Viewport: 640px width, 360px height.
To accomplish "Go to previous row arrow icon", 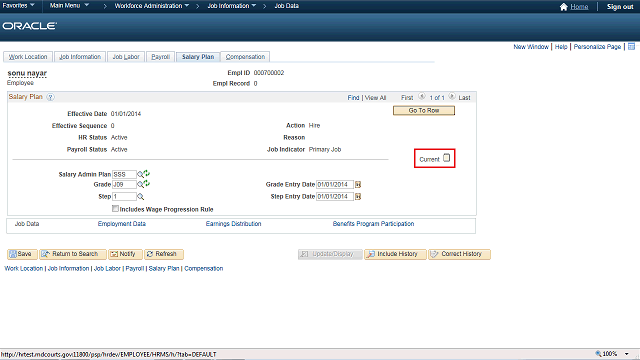I will coord(422,97).
